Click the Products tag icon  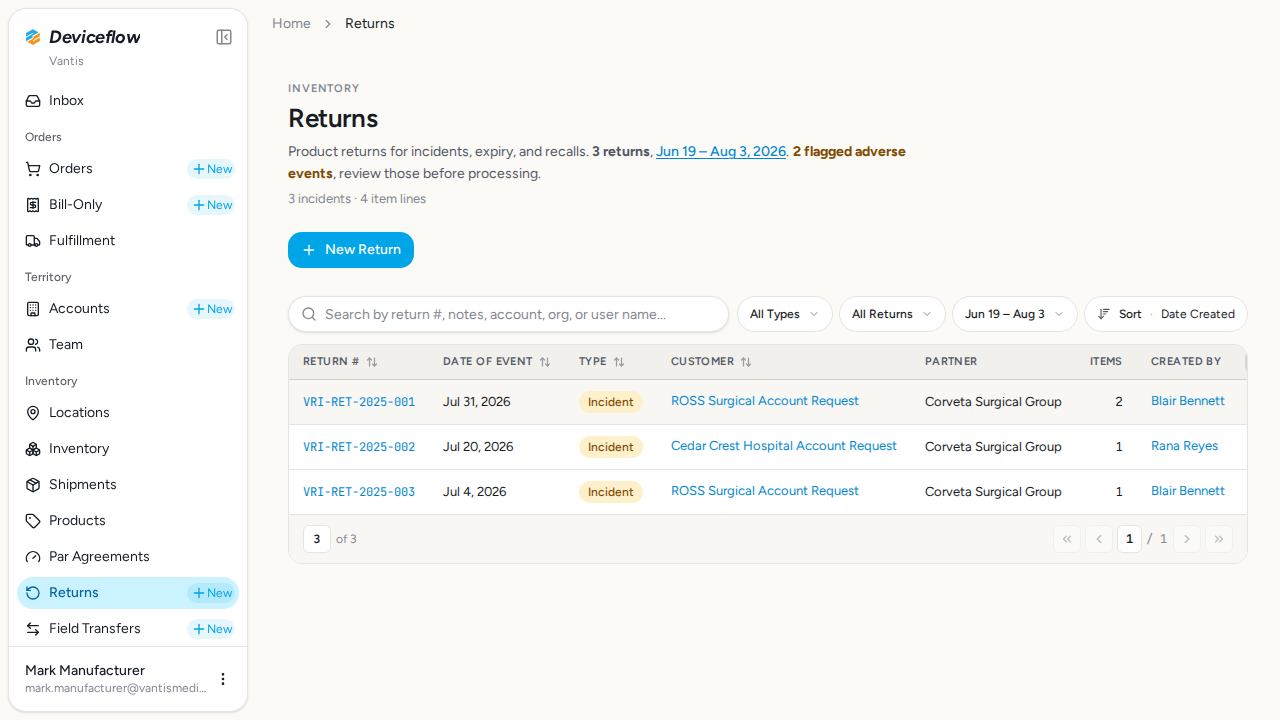click(33, 521)
